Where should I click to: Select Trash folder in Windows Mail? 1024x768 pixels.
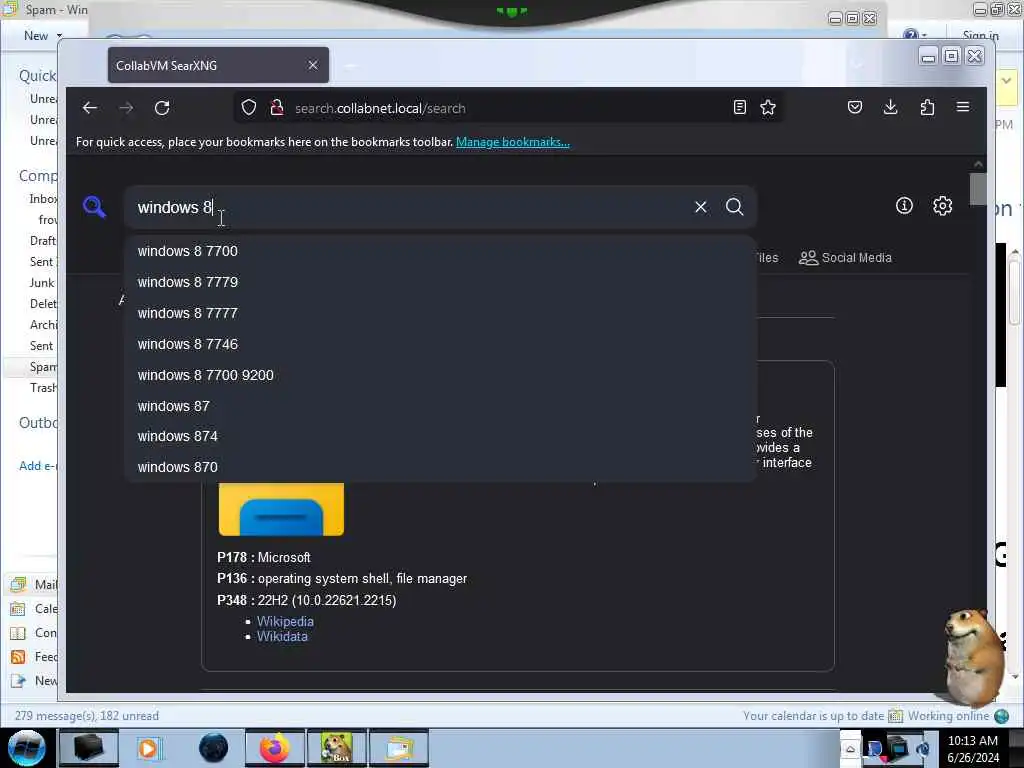pos(43,388)
